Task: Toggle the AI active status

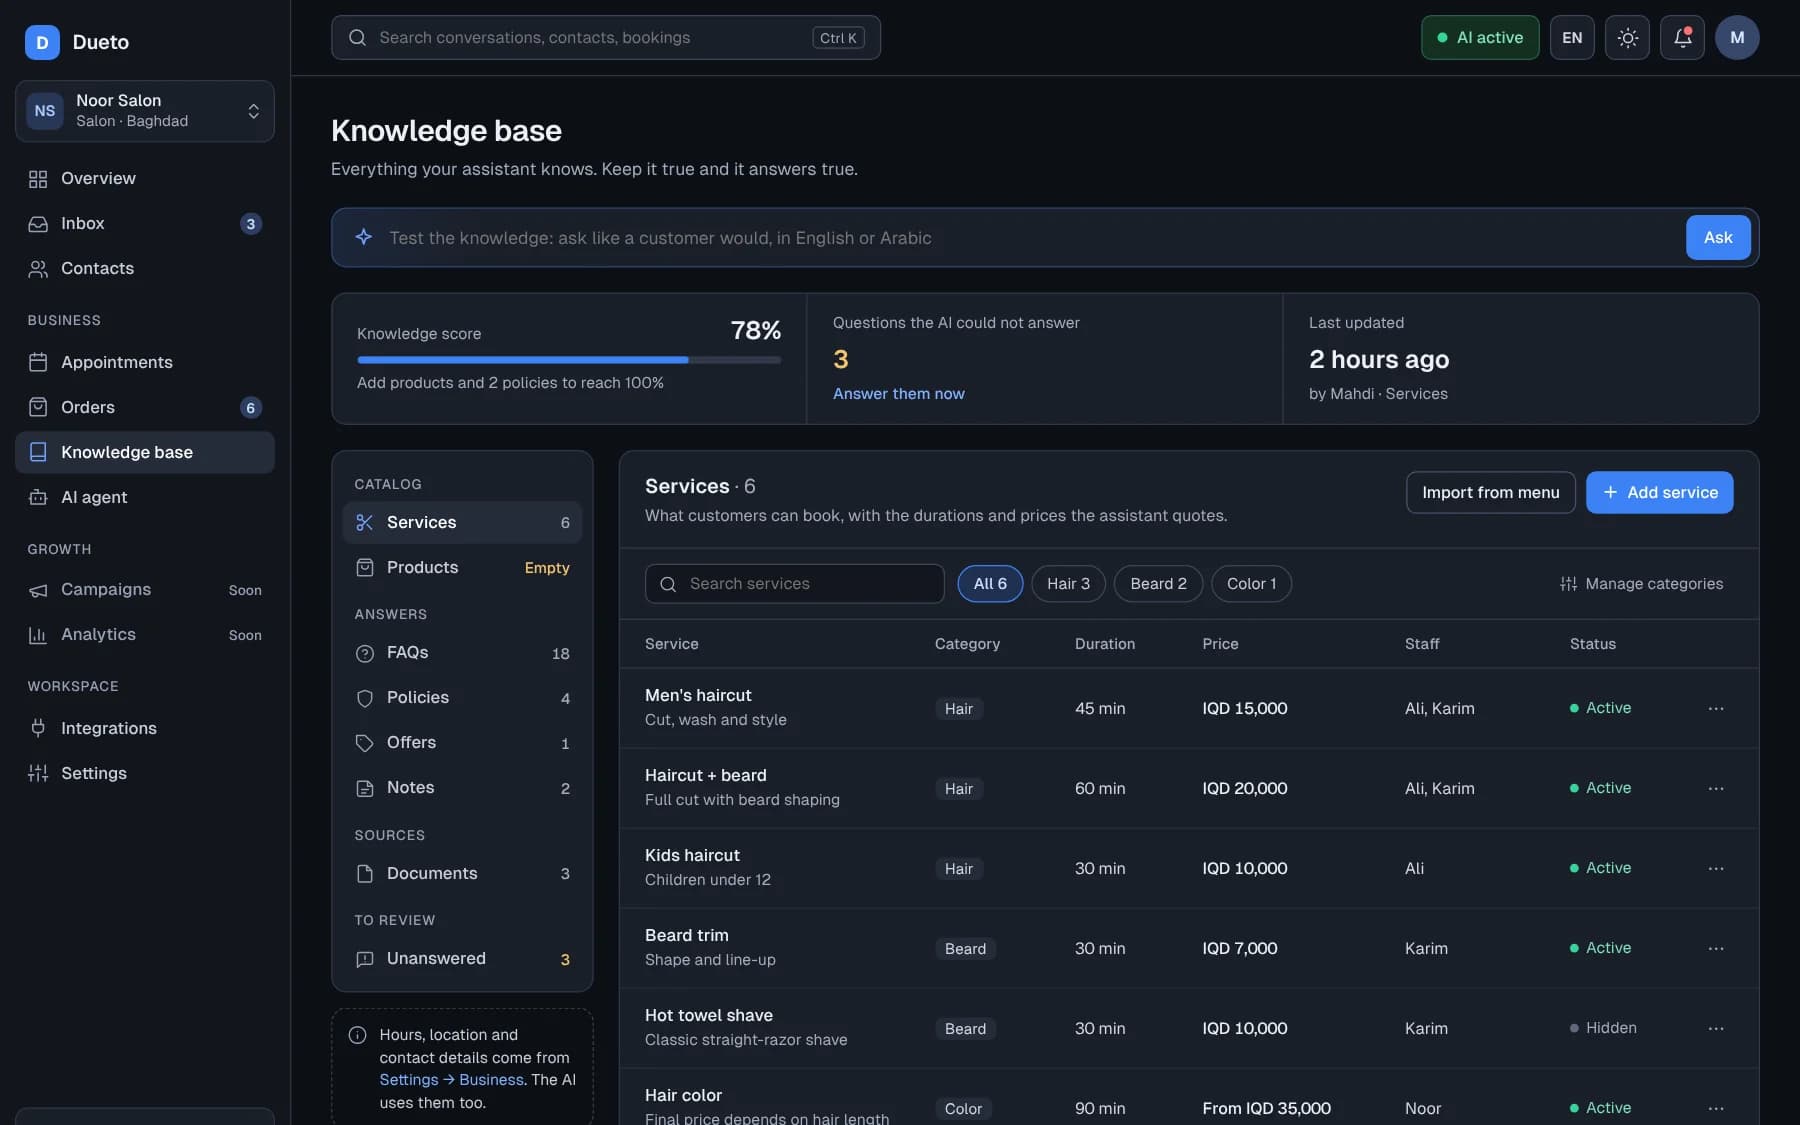Action: 1480,38
